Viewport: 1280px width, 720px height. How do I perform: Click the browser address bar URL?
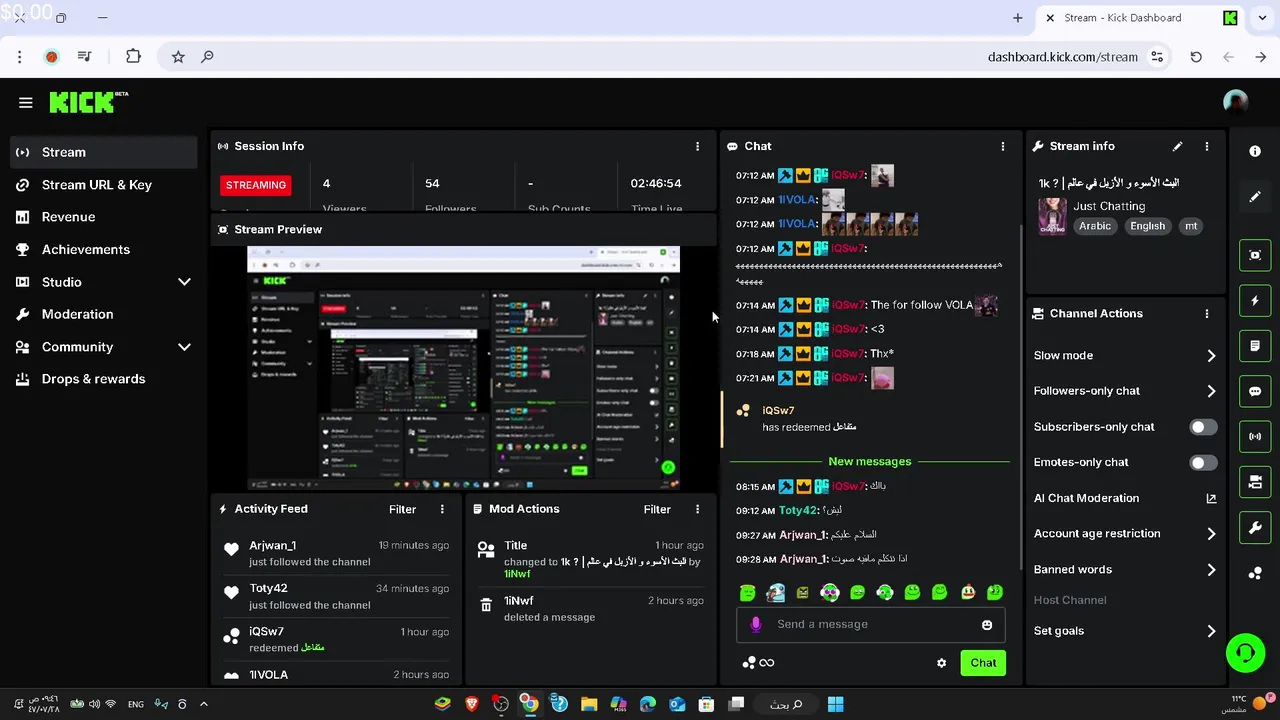click(x=1062, y=57)
